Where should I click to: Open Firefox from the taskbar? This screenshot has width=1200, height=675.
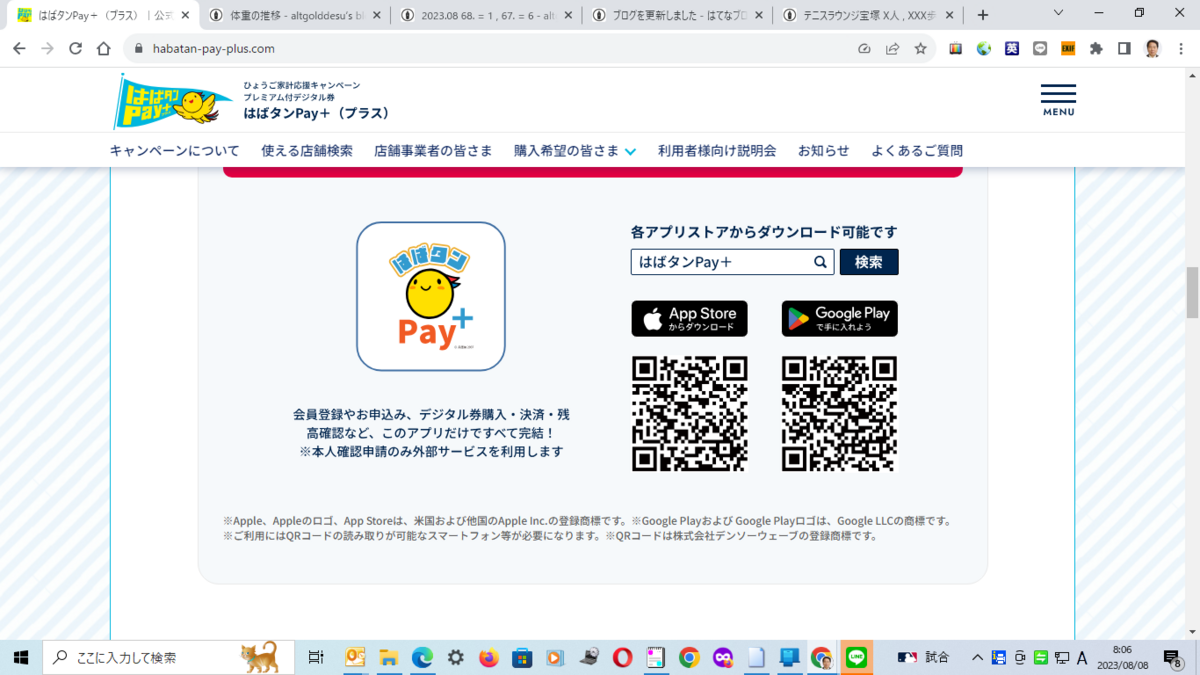click(x=488, y=658)
